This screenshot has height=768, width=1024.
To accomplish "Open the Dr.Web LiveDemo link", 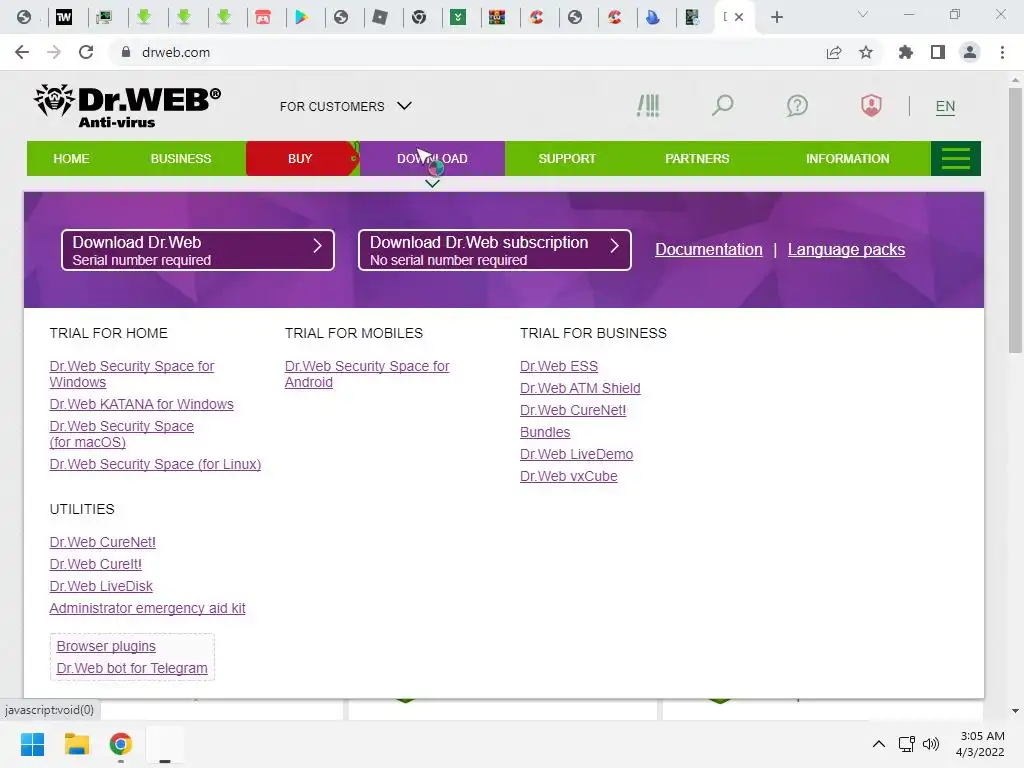I will 576,455.
